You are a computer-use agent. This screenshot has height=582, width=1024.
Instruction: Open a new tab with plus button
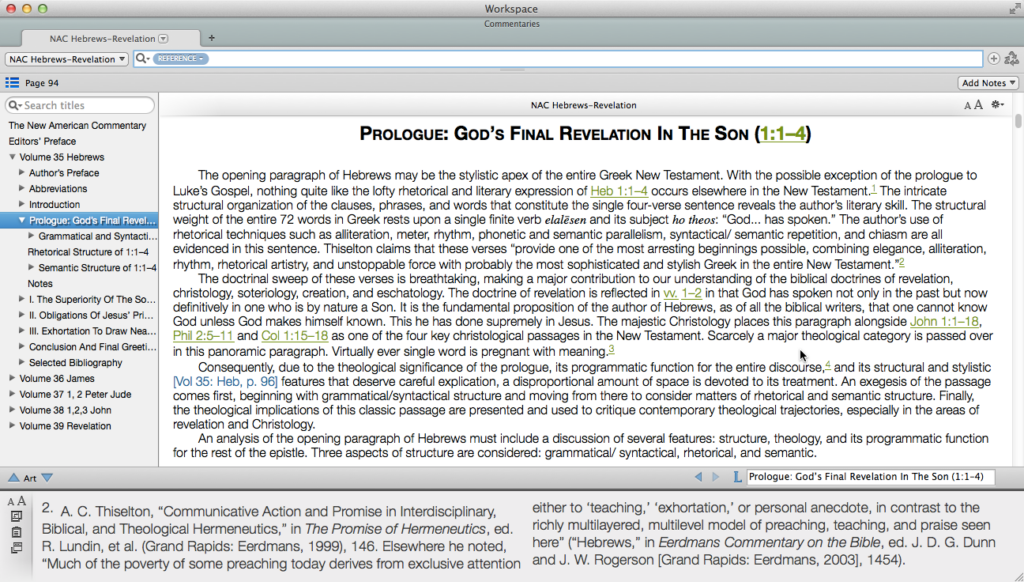[212, 38]
